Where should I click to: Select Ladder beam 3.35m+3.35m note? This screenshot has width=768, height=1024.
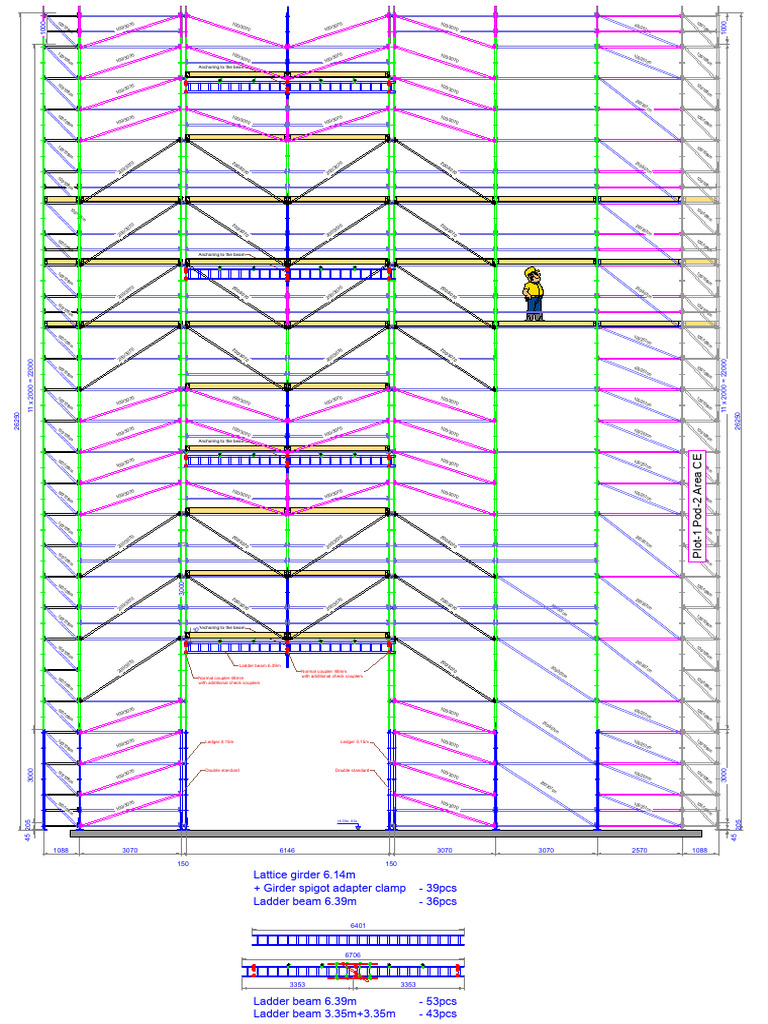(x=324, y=1014)
